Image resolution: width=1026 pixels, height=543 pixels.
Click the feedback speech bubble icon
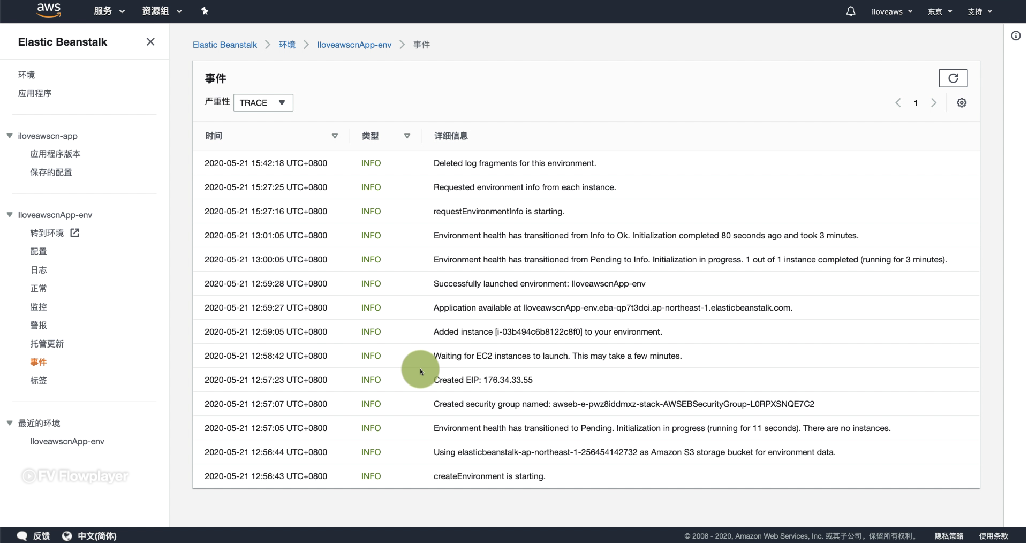click(22, 536)
